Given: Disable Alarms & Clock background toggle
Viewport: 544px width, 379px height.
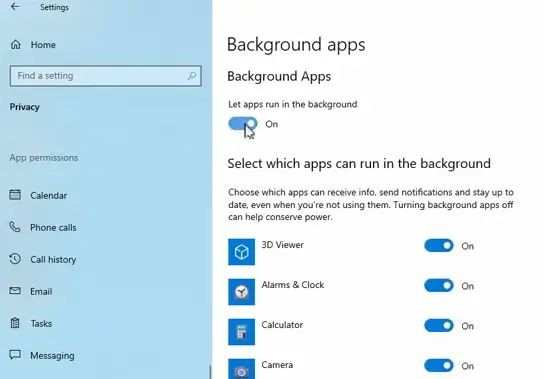Looking at the screenshot, I should point(439,286).
